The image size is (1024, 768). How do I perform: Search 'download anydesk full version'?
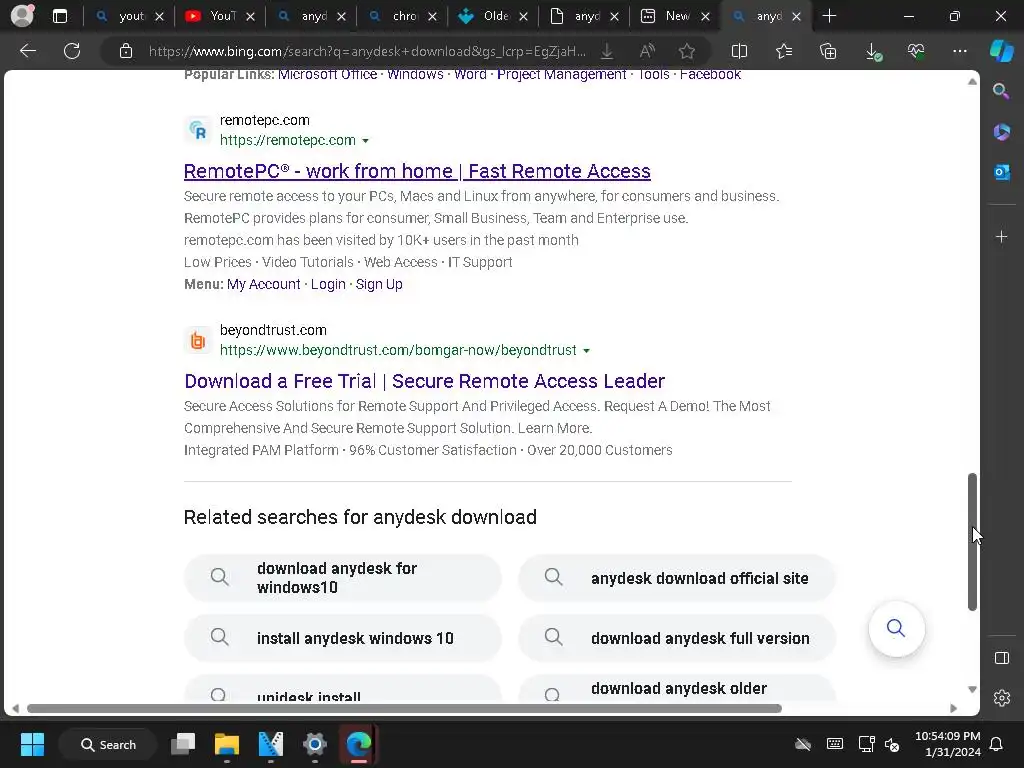(677, 638)
